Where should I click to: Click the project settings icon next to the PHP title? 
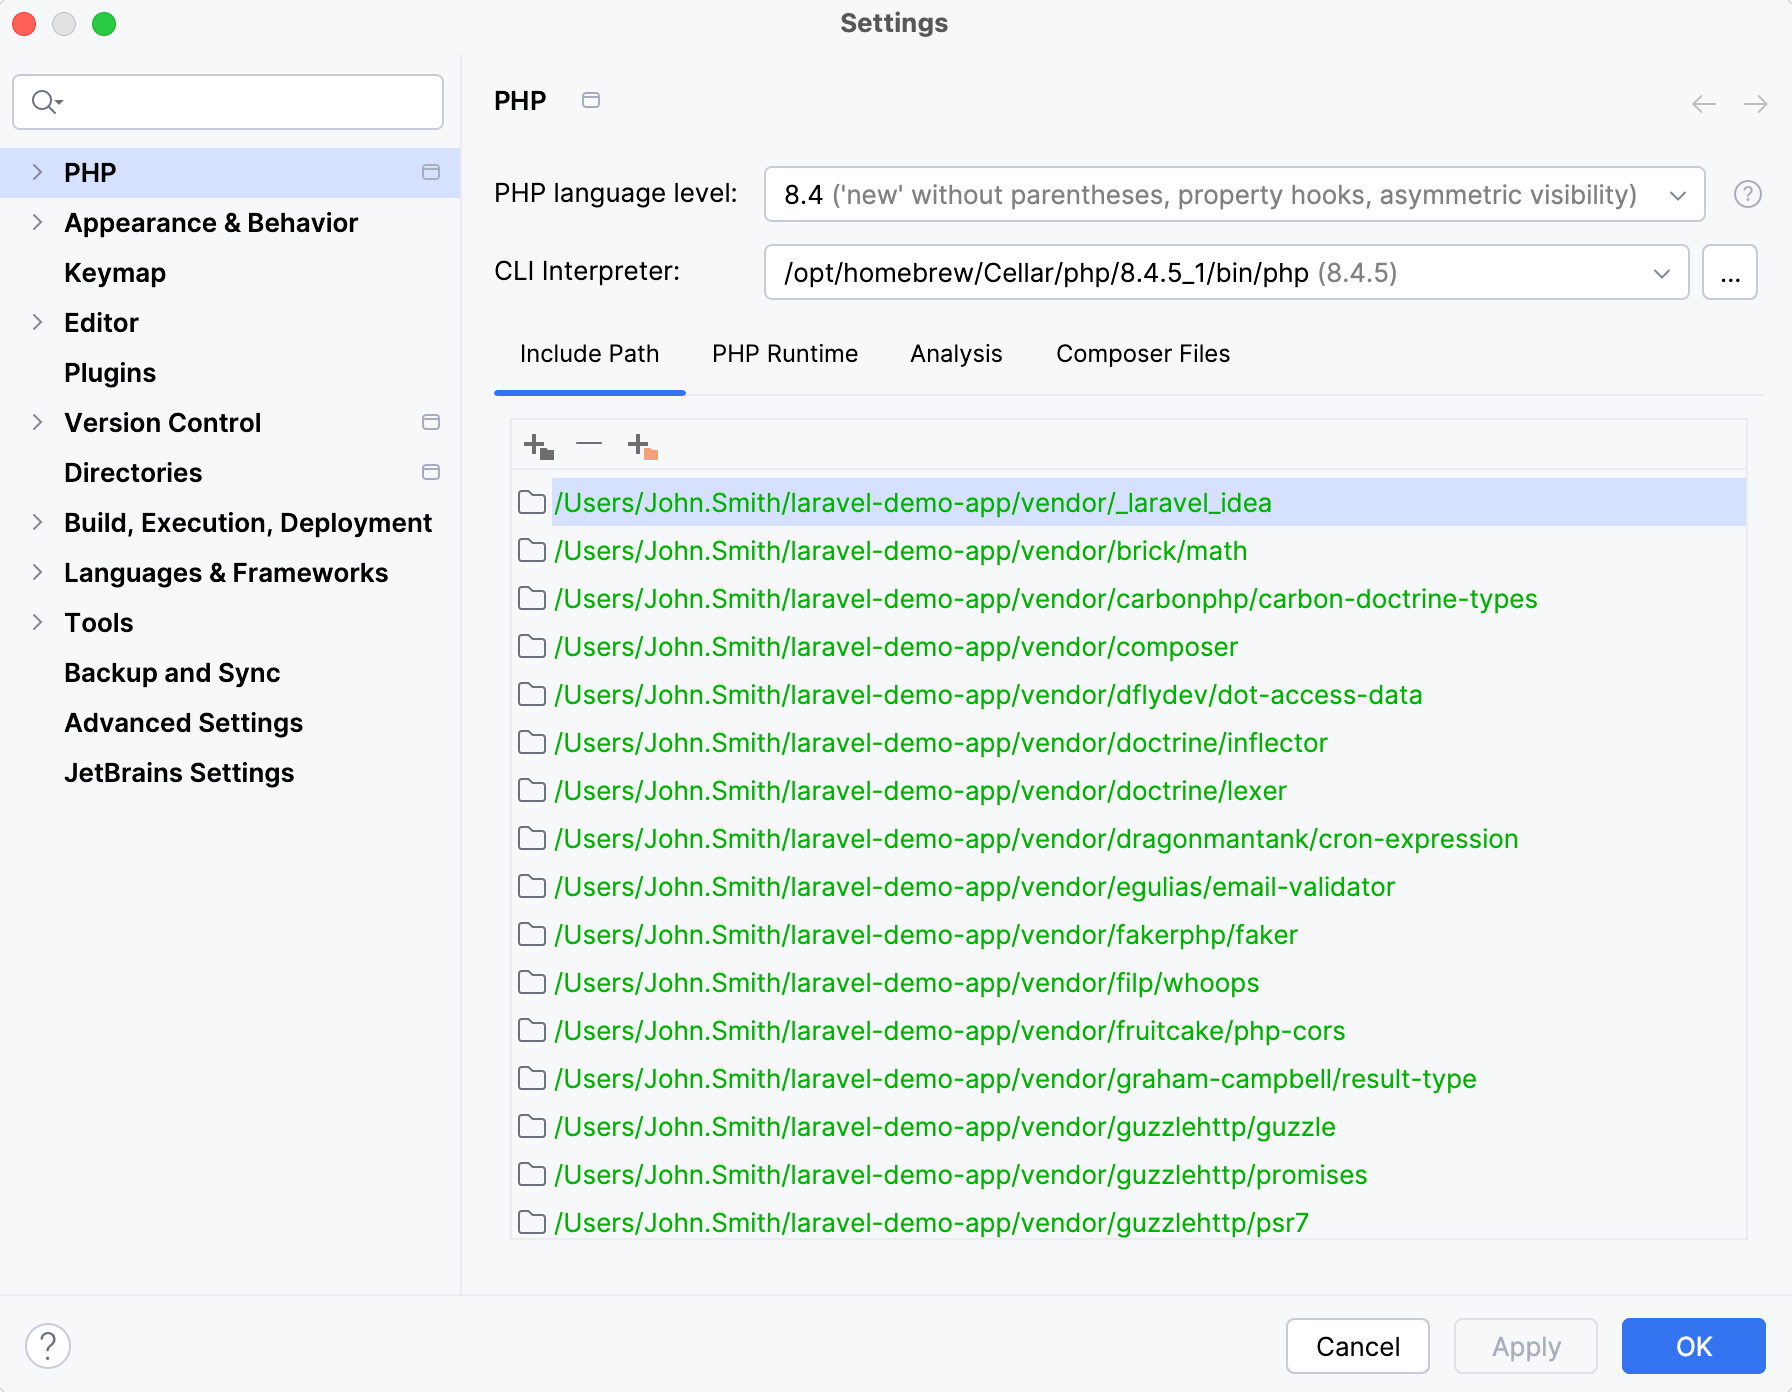[x=591, y=100]
